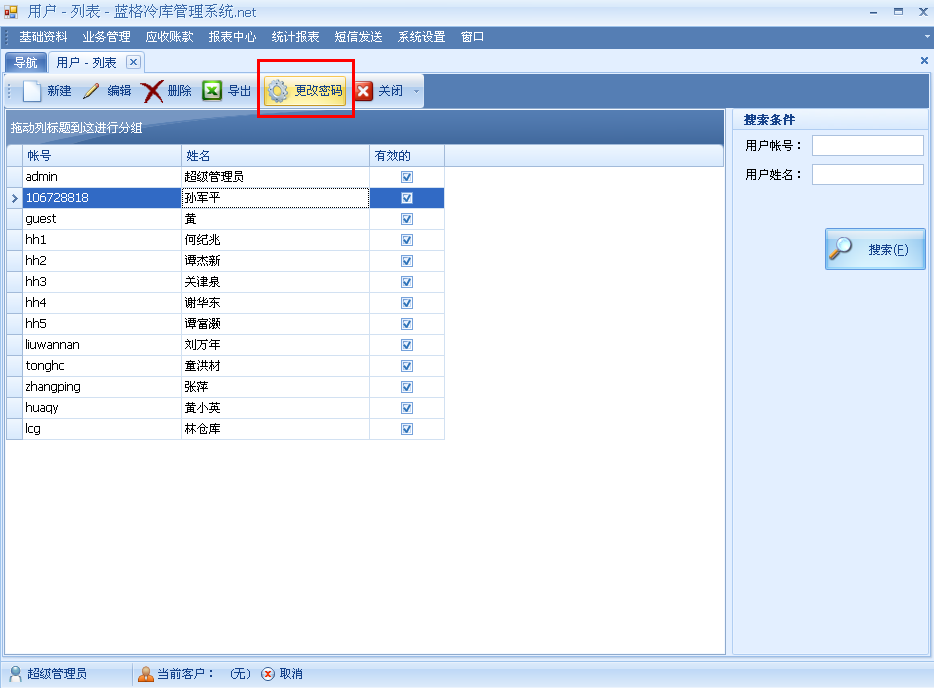934x688 pixels.
Task: Select the admin account cell
Action: 102,177
